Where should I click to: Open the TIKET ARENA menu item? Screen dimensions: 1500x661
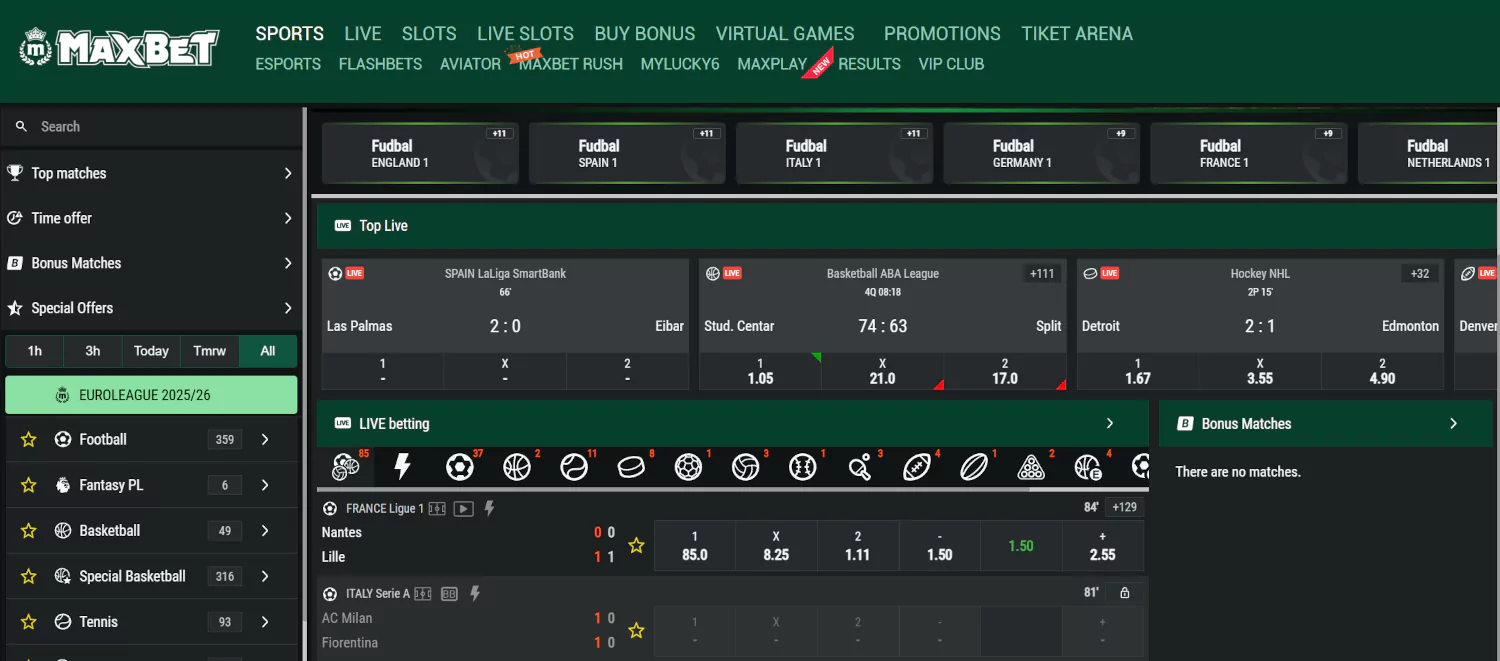[1077, 33]
